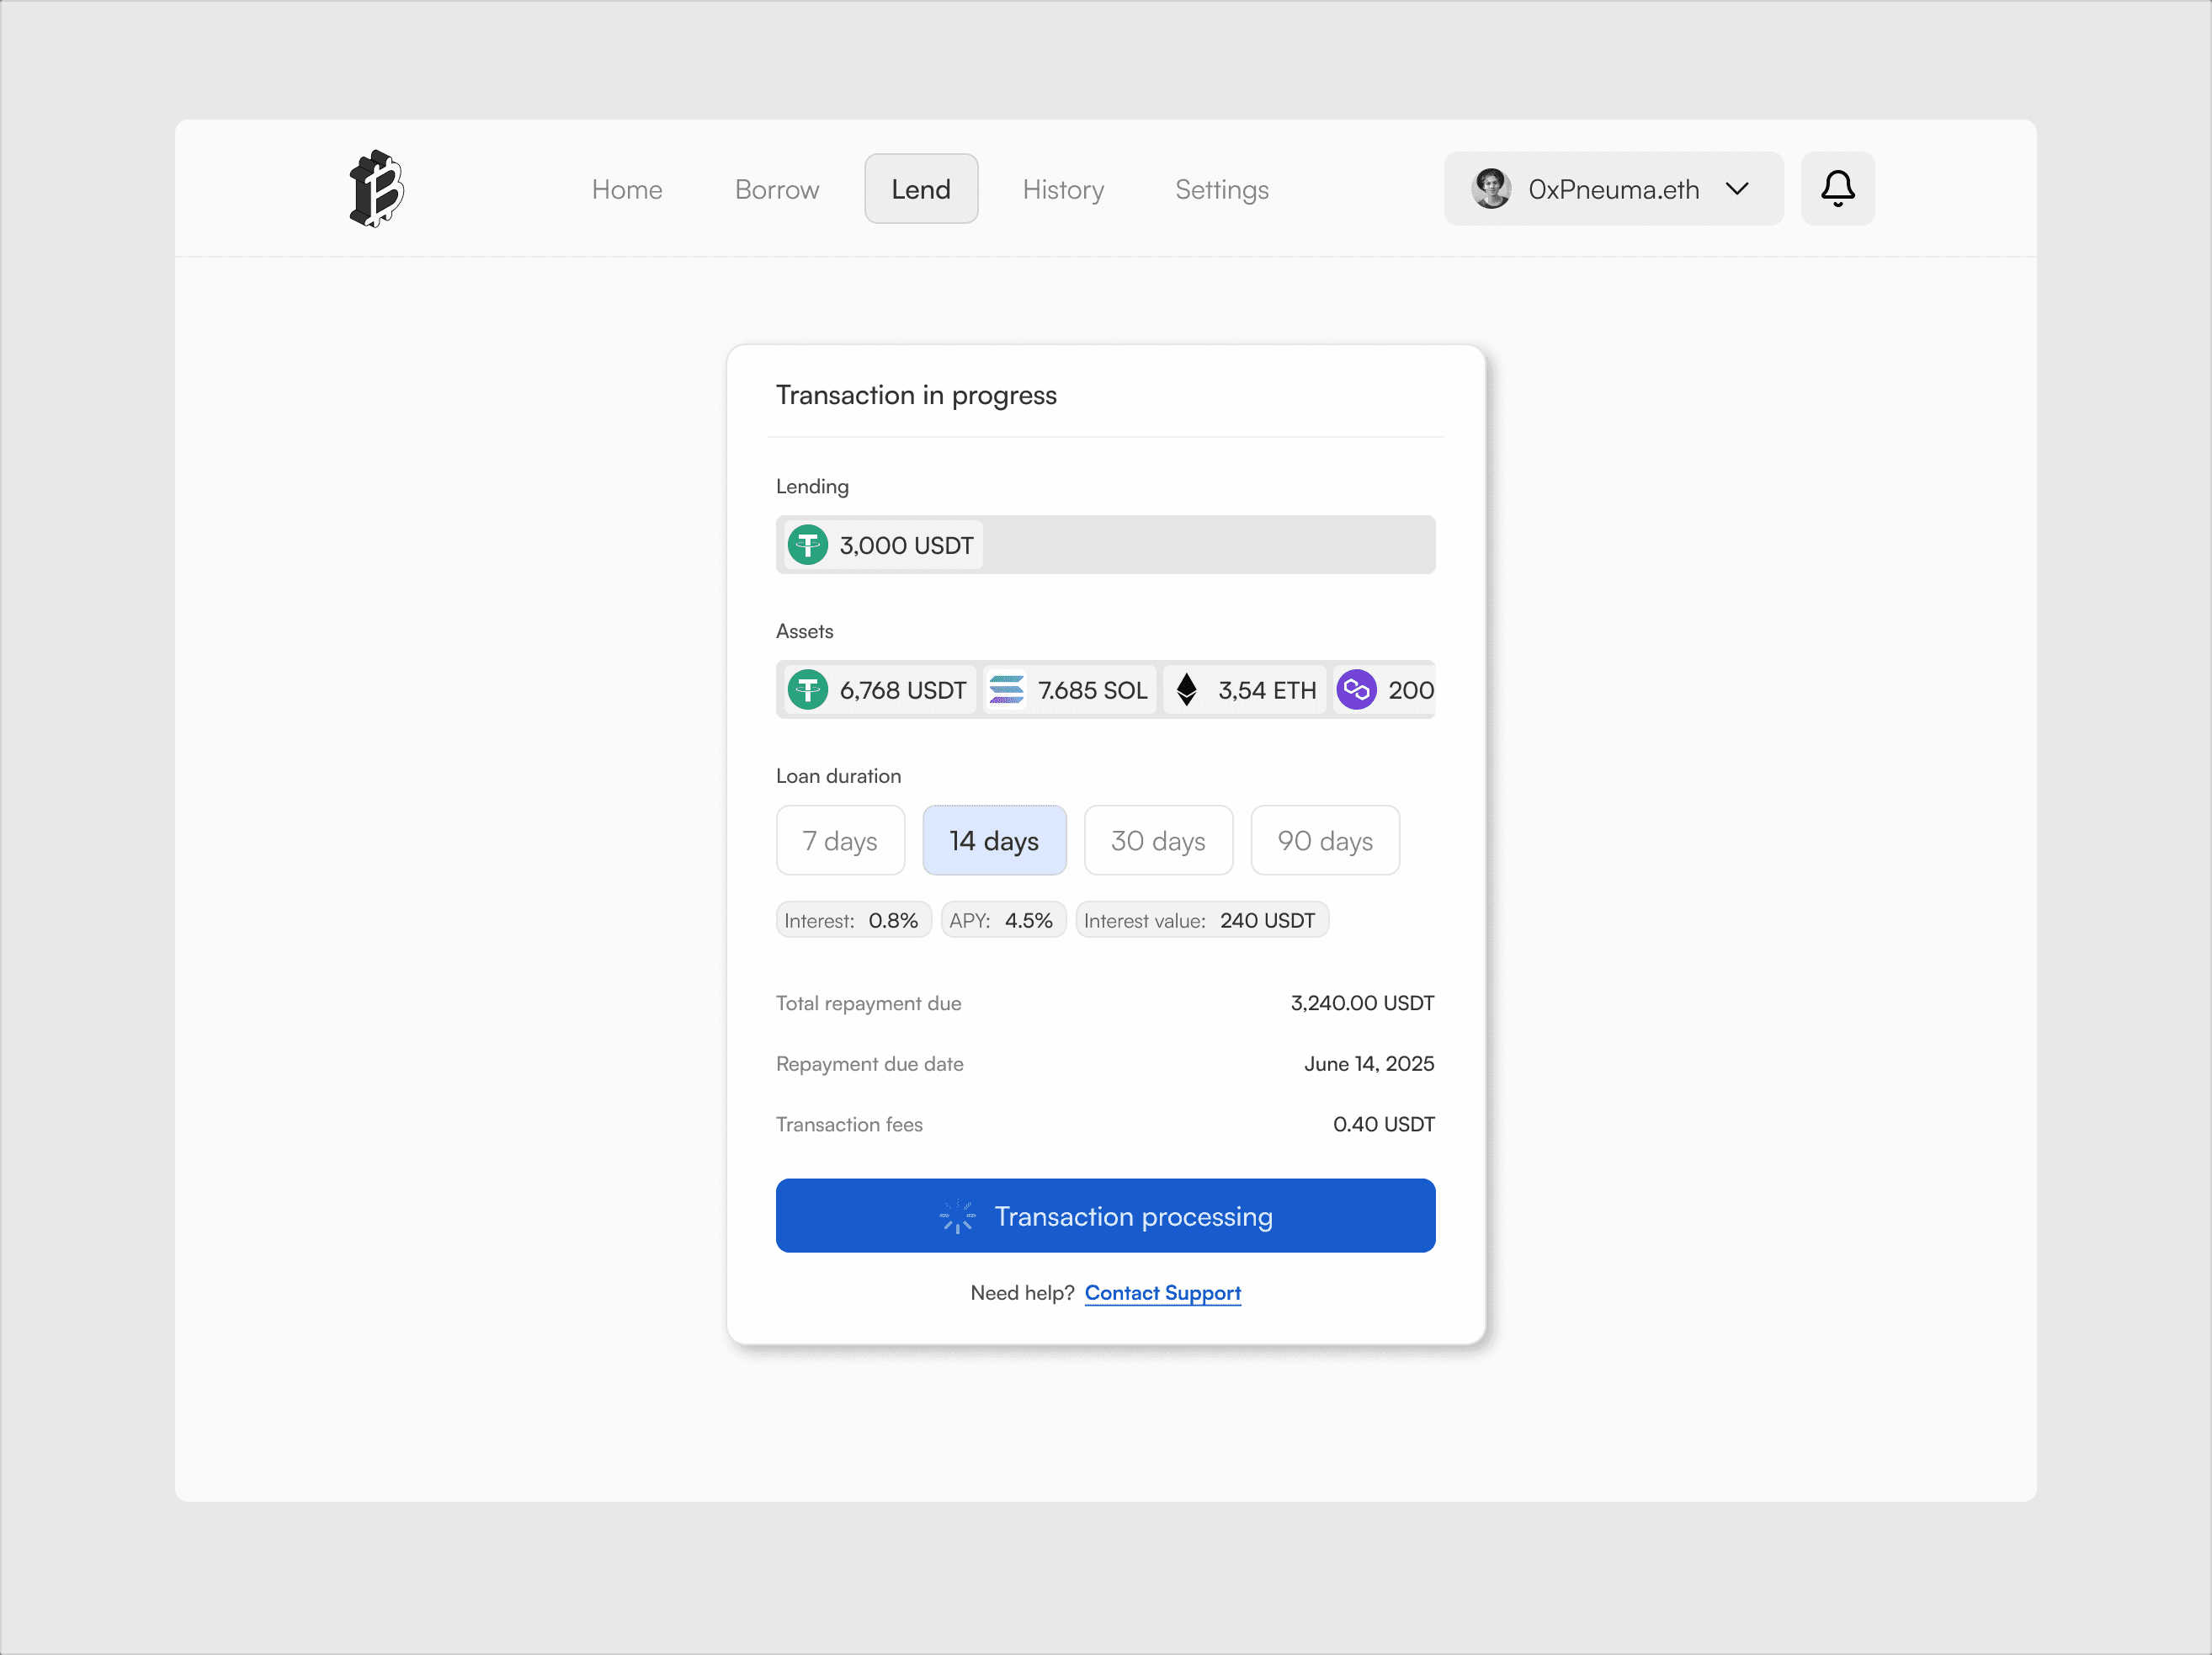Click the Solana icon in the Assets list
The height and width of the screenshot is (1655, 2212).
pyautogui.click(x=1007, y=689)
